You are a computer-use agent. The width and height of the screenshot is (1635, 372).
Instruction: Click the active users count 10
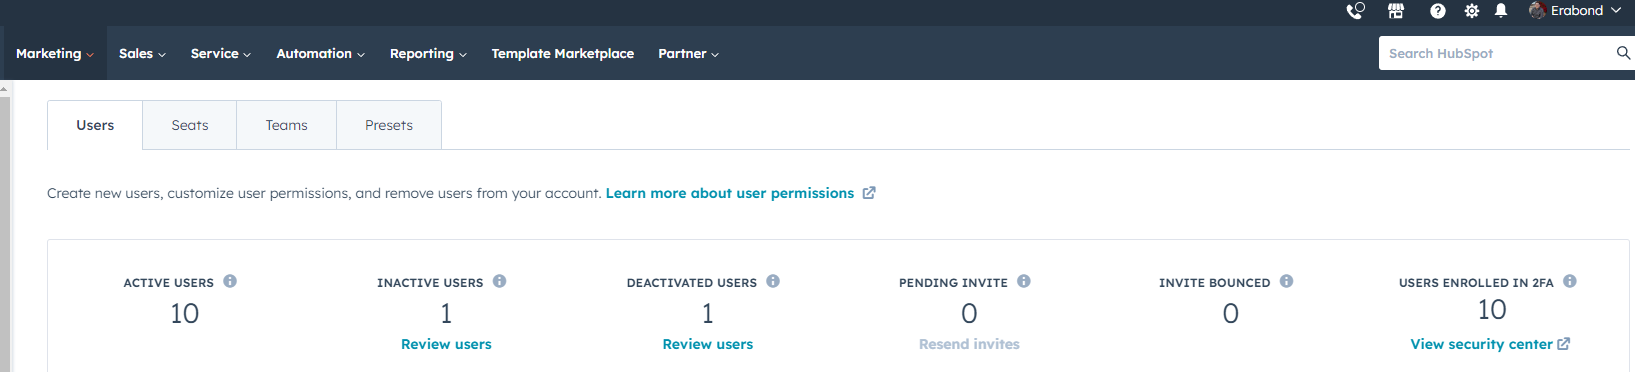click(184, 314)
